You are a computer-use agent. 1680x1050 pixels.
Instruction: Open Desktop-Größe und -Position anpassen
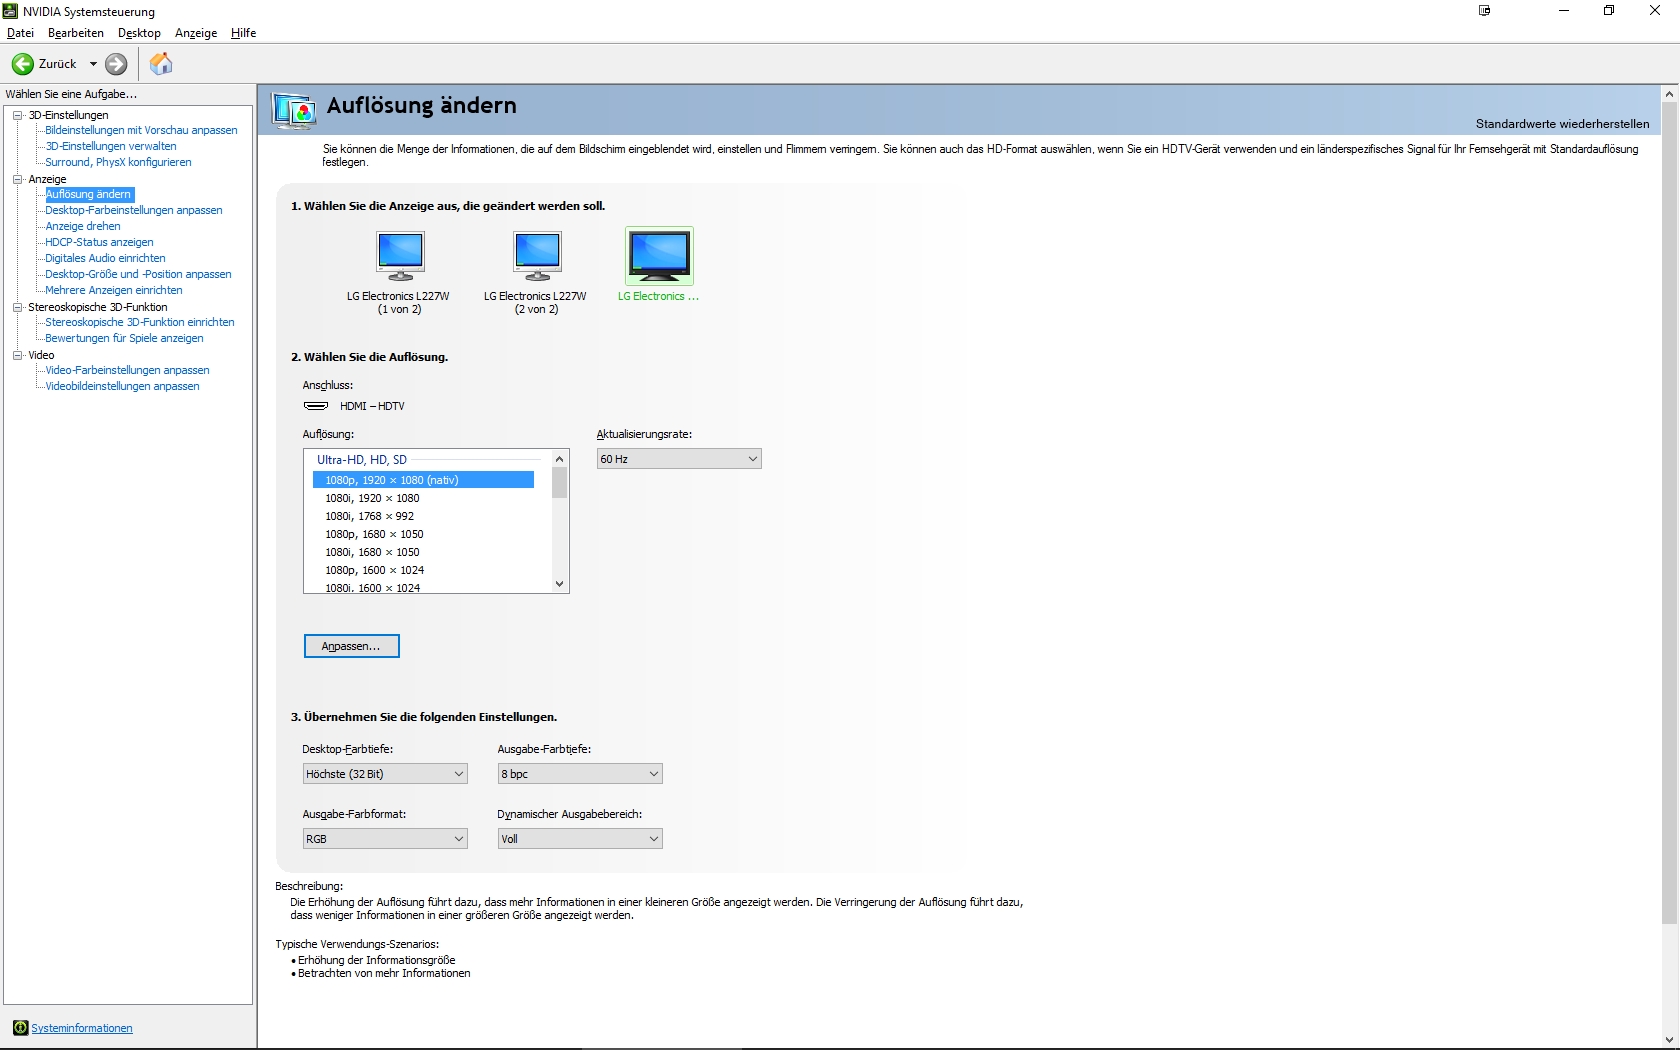point(138,274)
